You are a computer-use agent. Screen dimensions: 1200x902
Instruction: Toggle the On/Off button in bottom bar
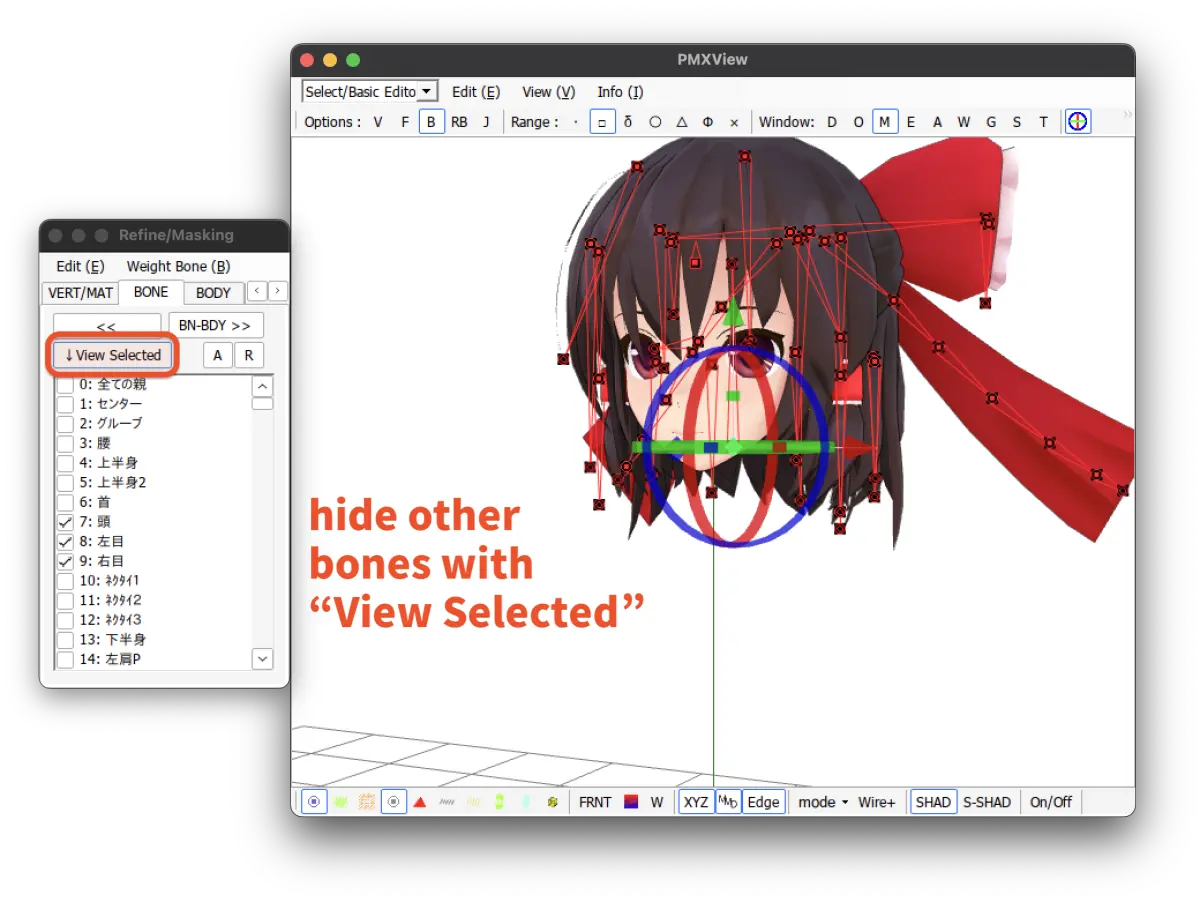[1051, 802]
